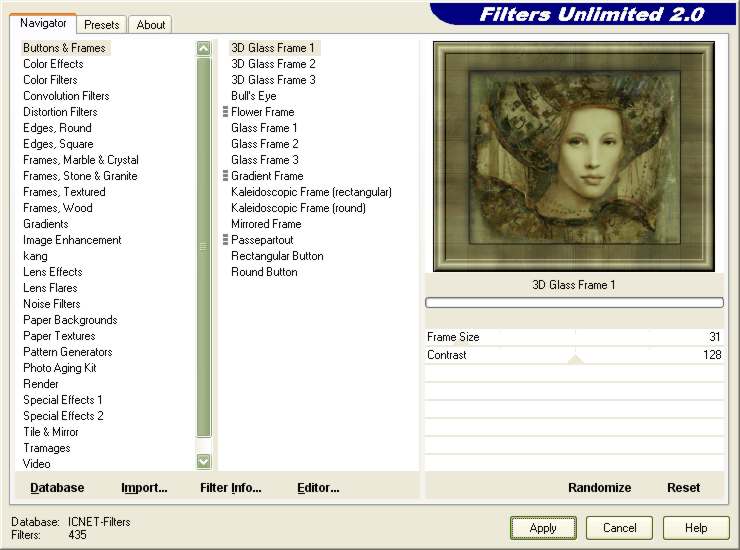The height and width of the screenshot is (550, 740).
Task: Click the progress bar under the preview
Action: coord(574,303)
